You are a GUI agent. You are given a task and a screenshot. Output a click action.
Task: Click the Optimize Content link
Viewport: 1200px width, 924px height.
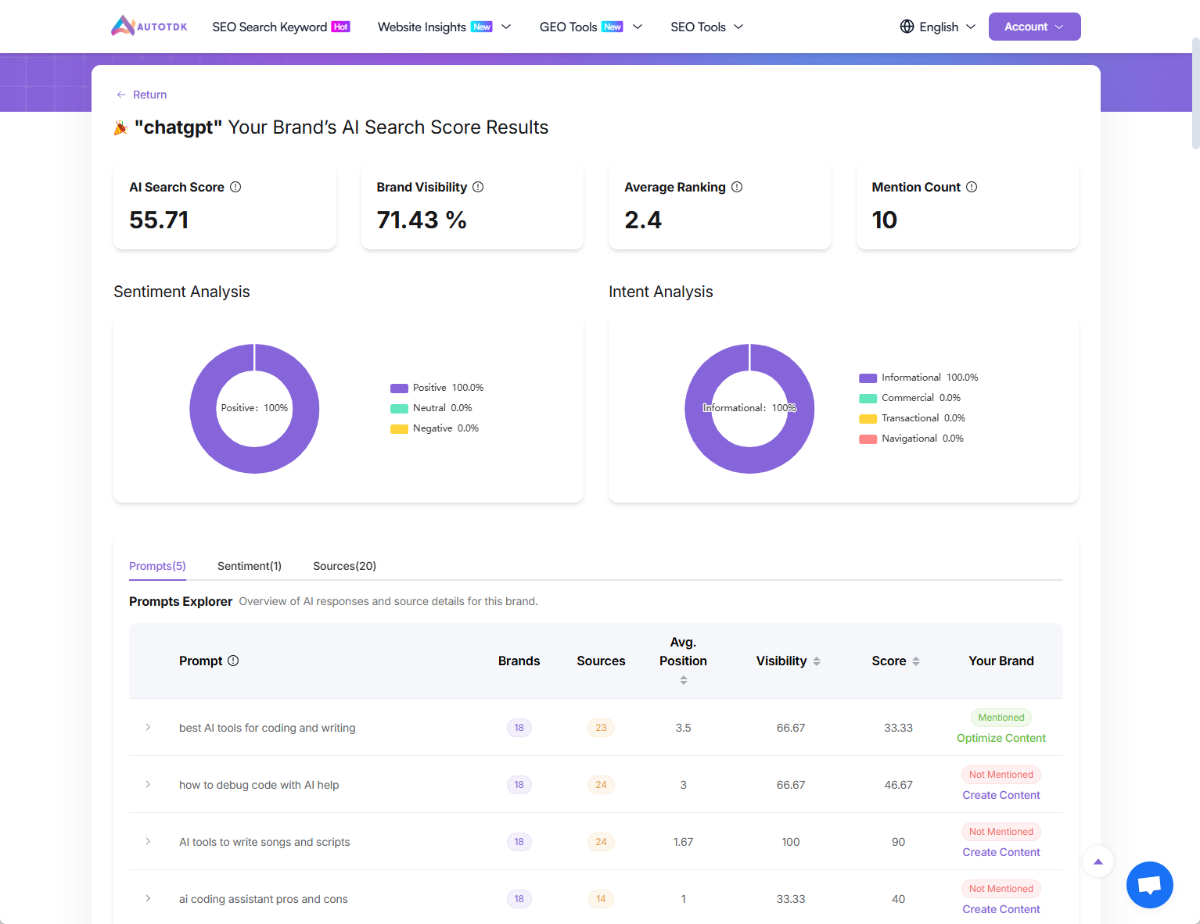[1001, 738]
